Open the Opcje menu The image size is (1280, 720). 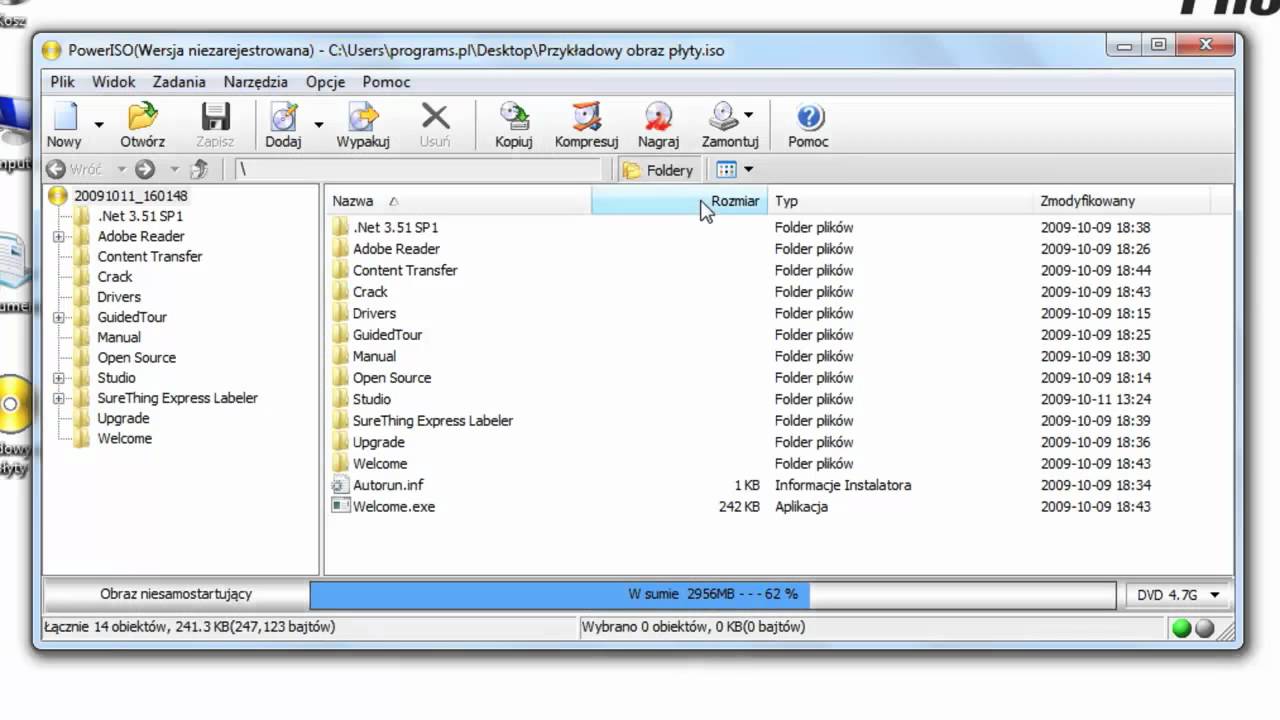(x=326, y=82)
